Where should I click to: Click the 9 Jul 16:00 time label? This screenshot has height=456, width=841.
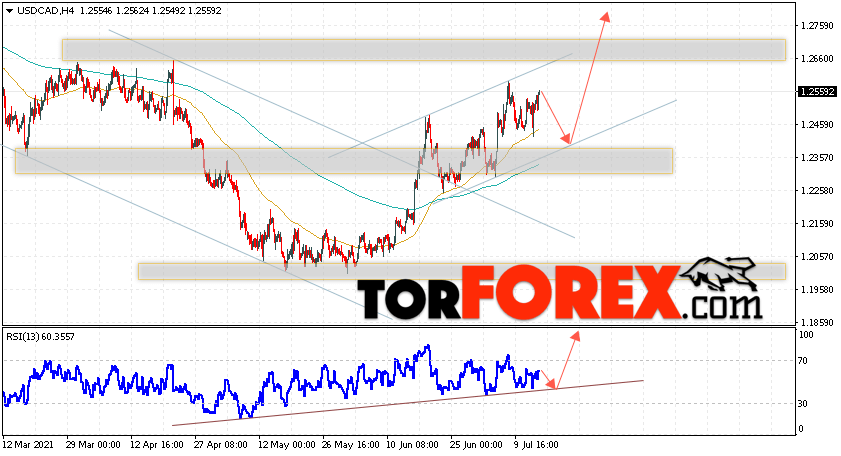[535, 445]
